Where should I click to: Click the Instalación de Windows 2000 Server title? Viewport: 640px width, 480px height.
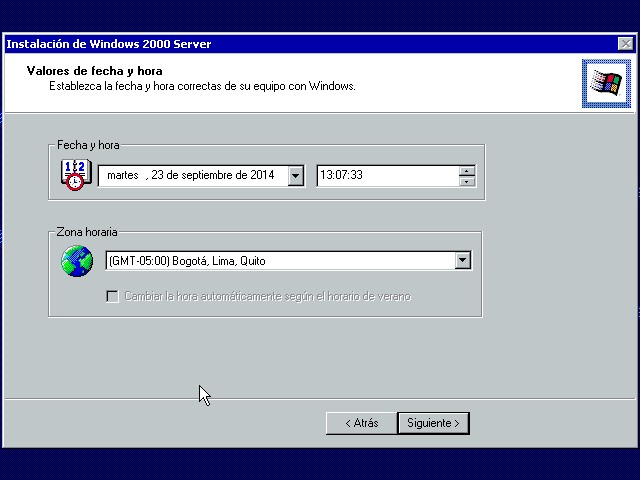pos(109,44)
